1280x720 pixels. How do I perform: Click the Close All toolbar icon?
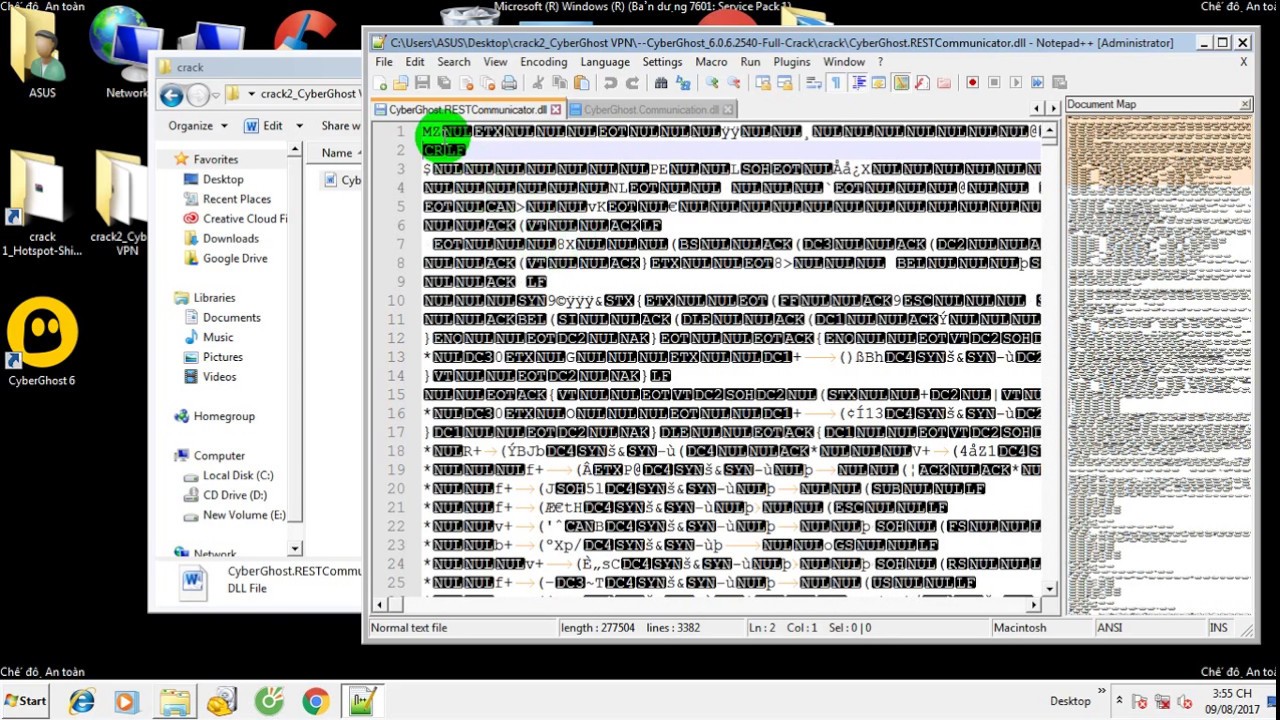pyautogui.click(x=486, y=82)
